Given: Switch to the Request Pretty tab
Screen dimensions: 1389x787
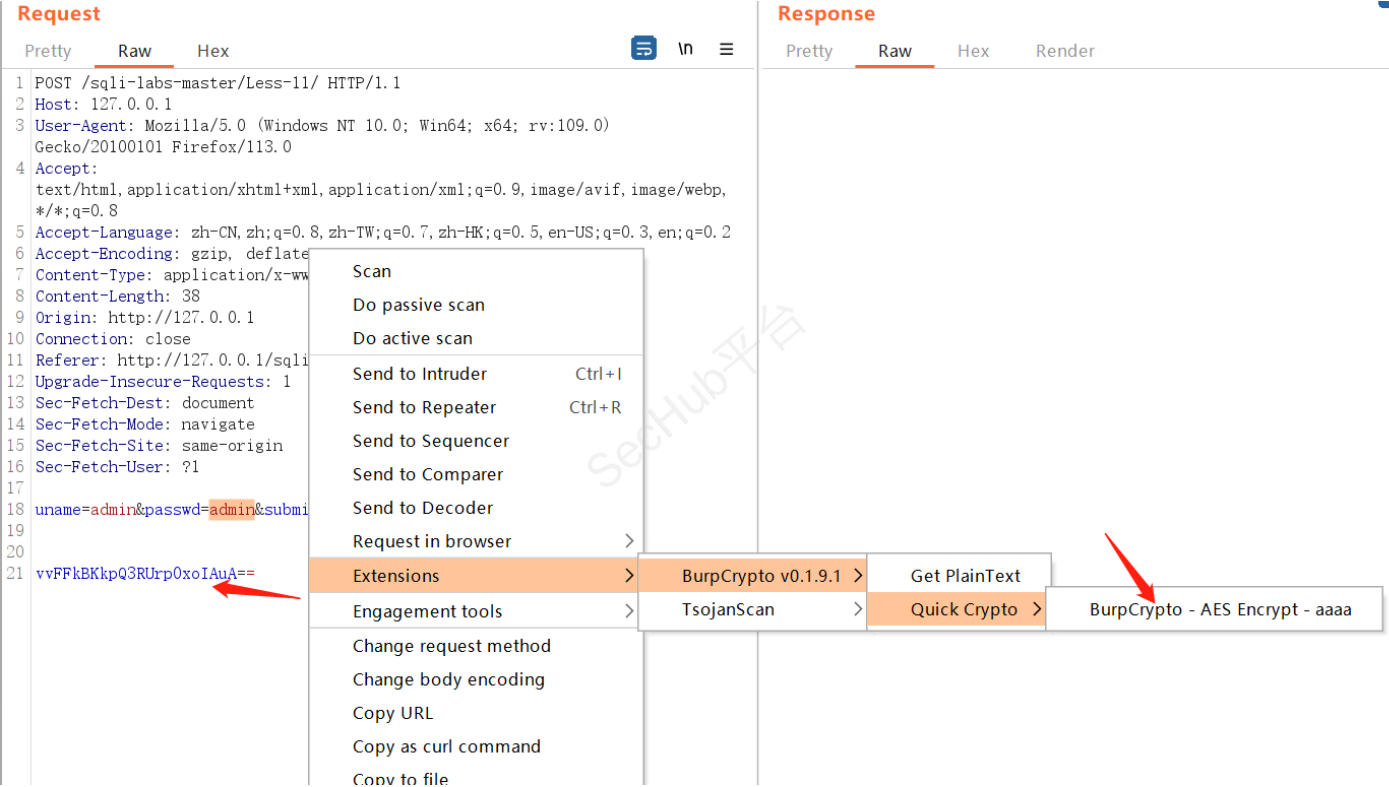Looking at the screenshot, I should [48, 51].
